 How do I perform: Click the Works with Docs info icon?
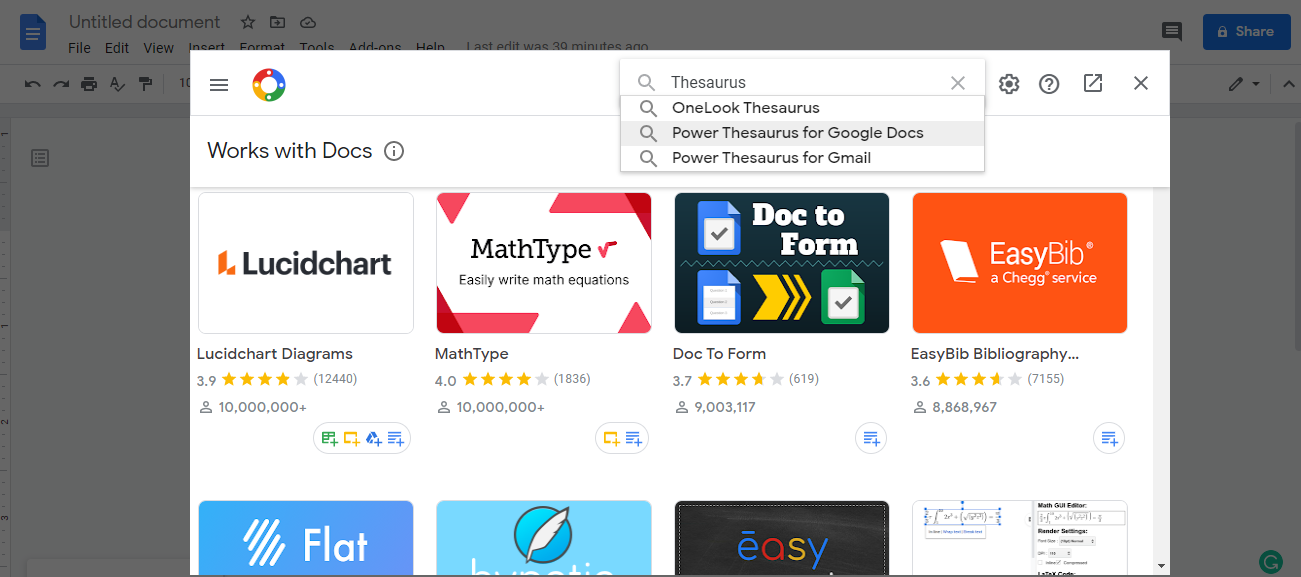point(393,151)
